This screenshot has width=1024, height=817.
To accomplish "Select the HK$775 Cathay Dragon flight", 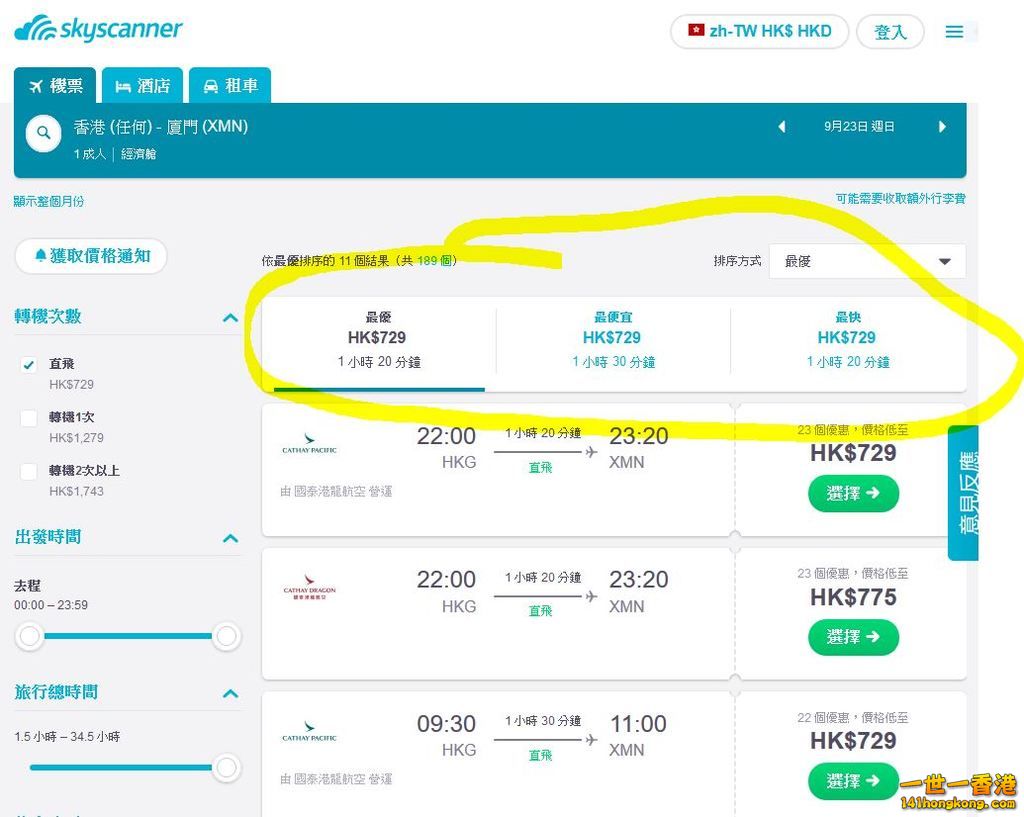I will [853, 637].
